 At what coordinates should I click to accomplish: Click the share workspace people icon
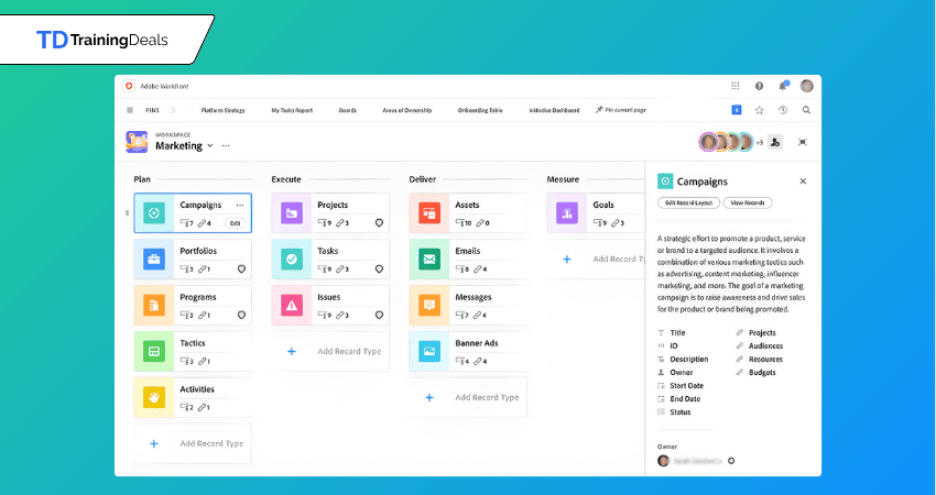[775, 142]
